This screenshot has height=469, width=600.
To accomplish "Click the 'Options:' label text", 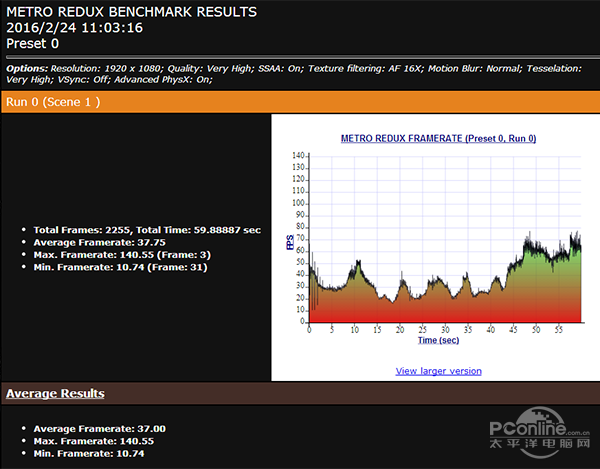I will click(27, 68).
